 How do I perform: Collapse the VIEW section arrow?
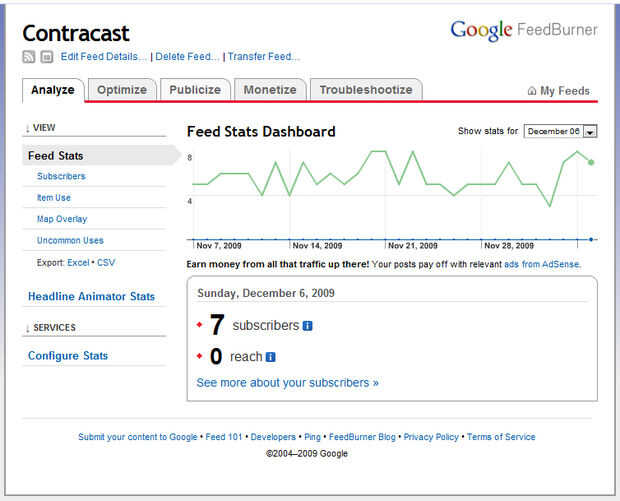[27, 128]
